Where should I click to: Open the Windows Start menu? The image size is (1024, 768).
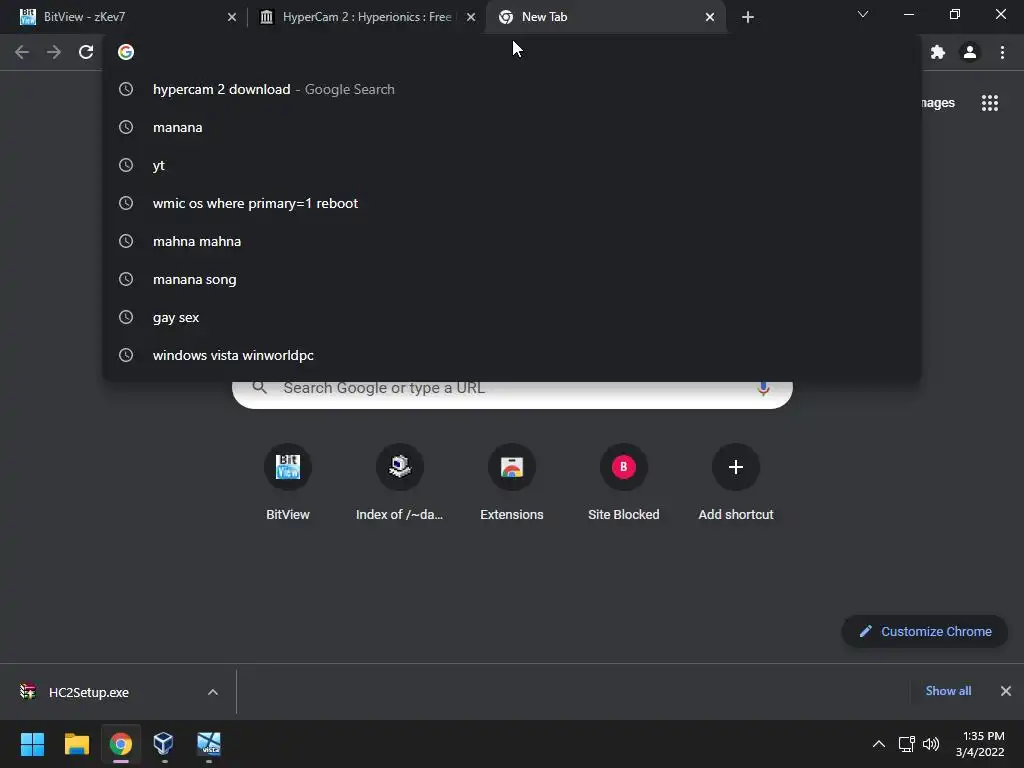[32, 744]
